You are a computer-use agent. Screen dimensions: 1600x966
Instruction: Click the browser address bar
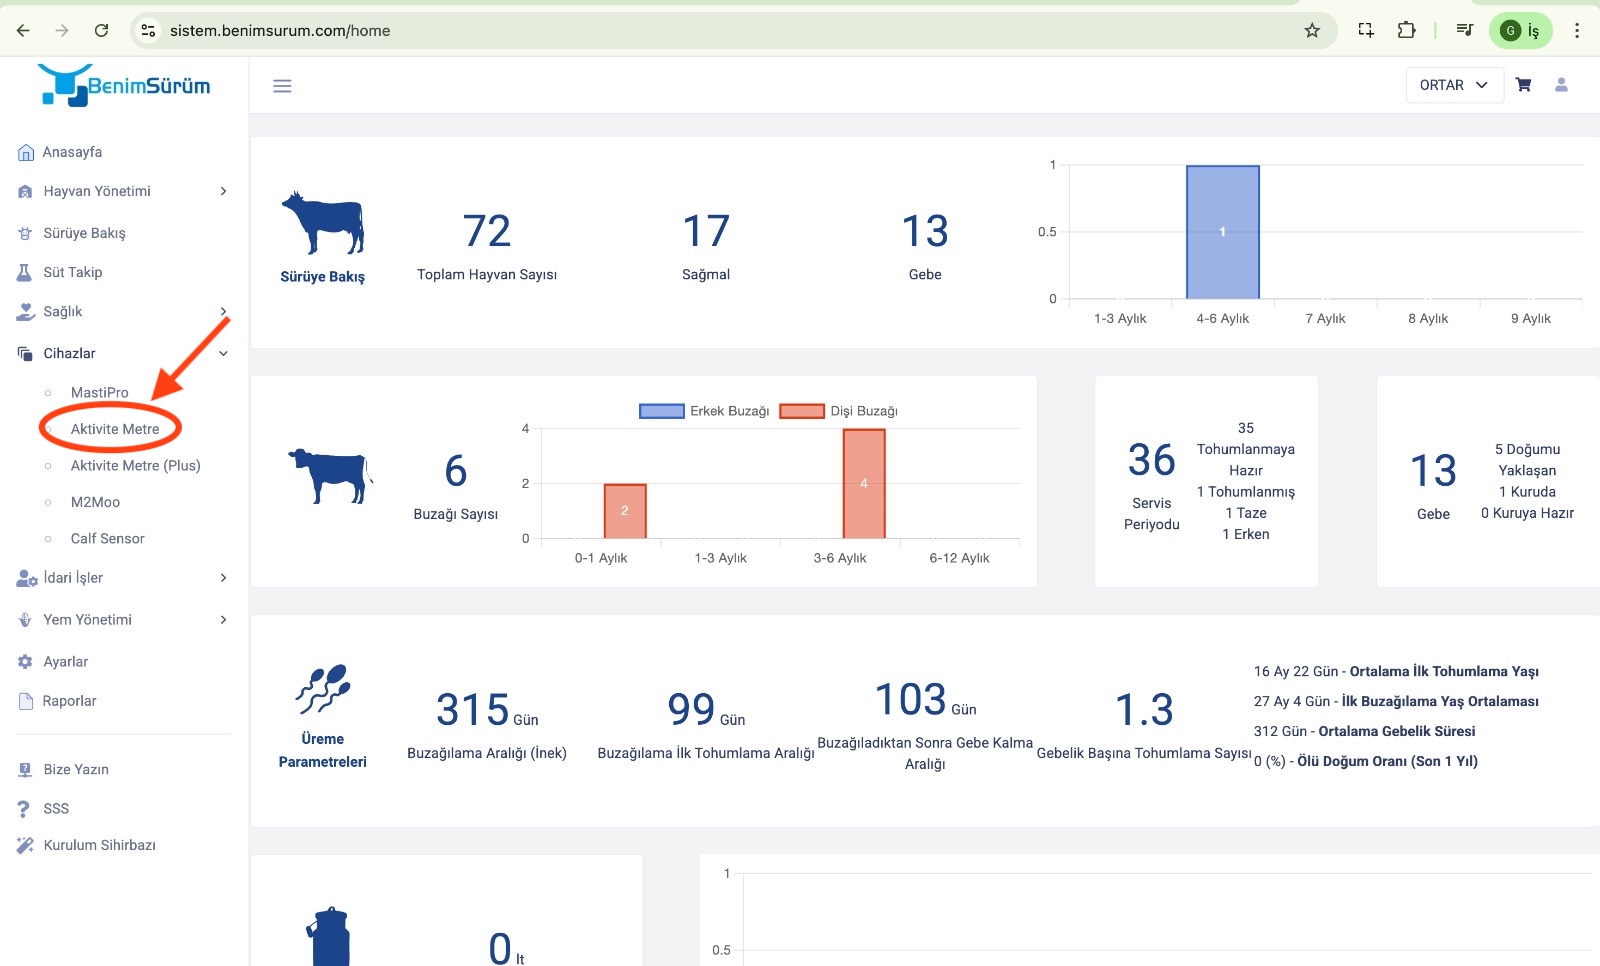(700, 30)
